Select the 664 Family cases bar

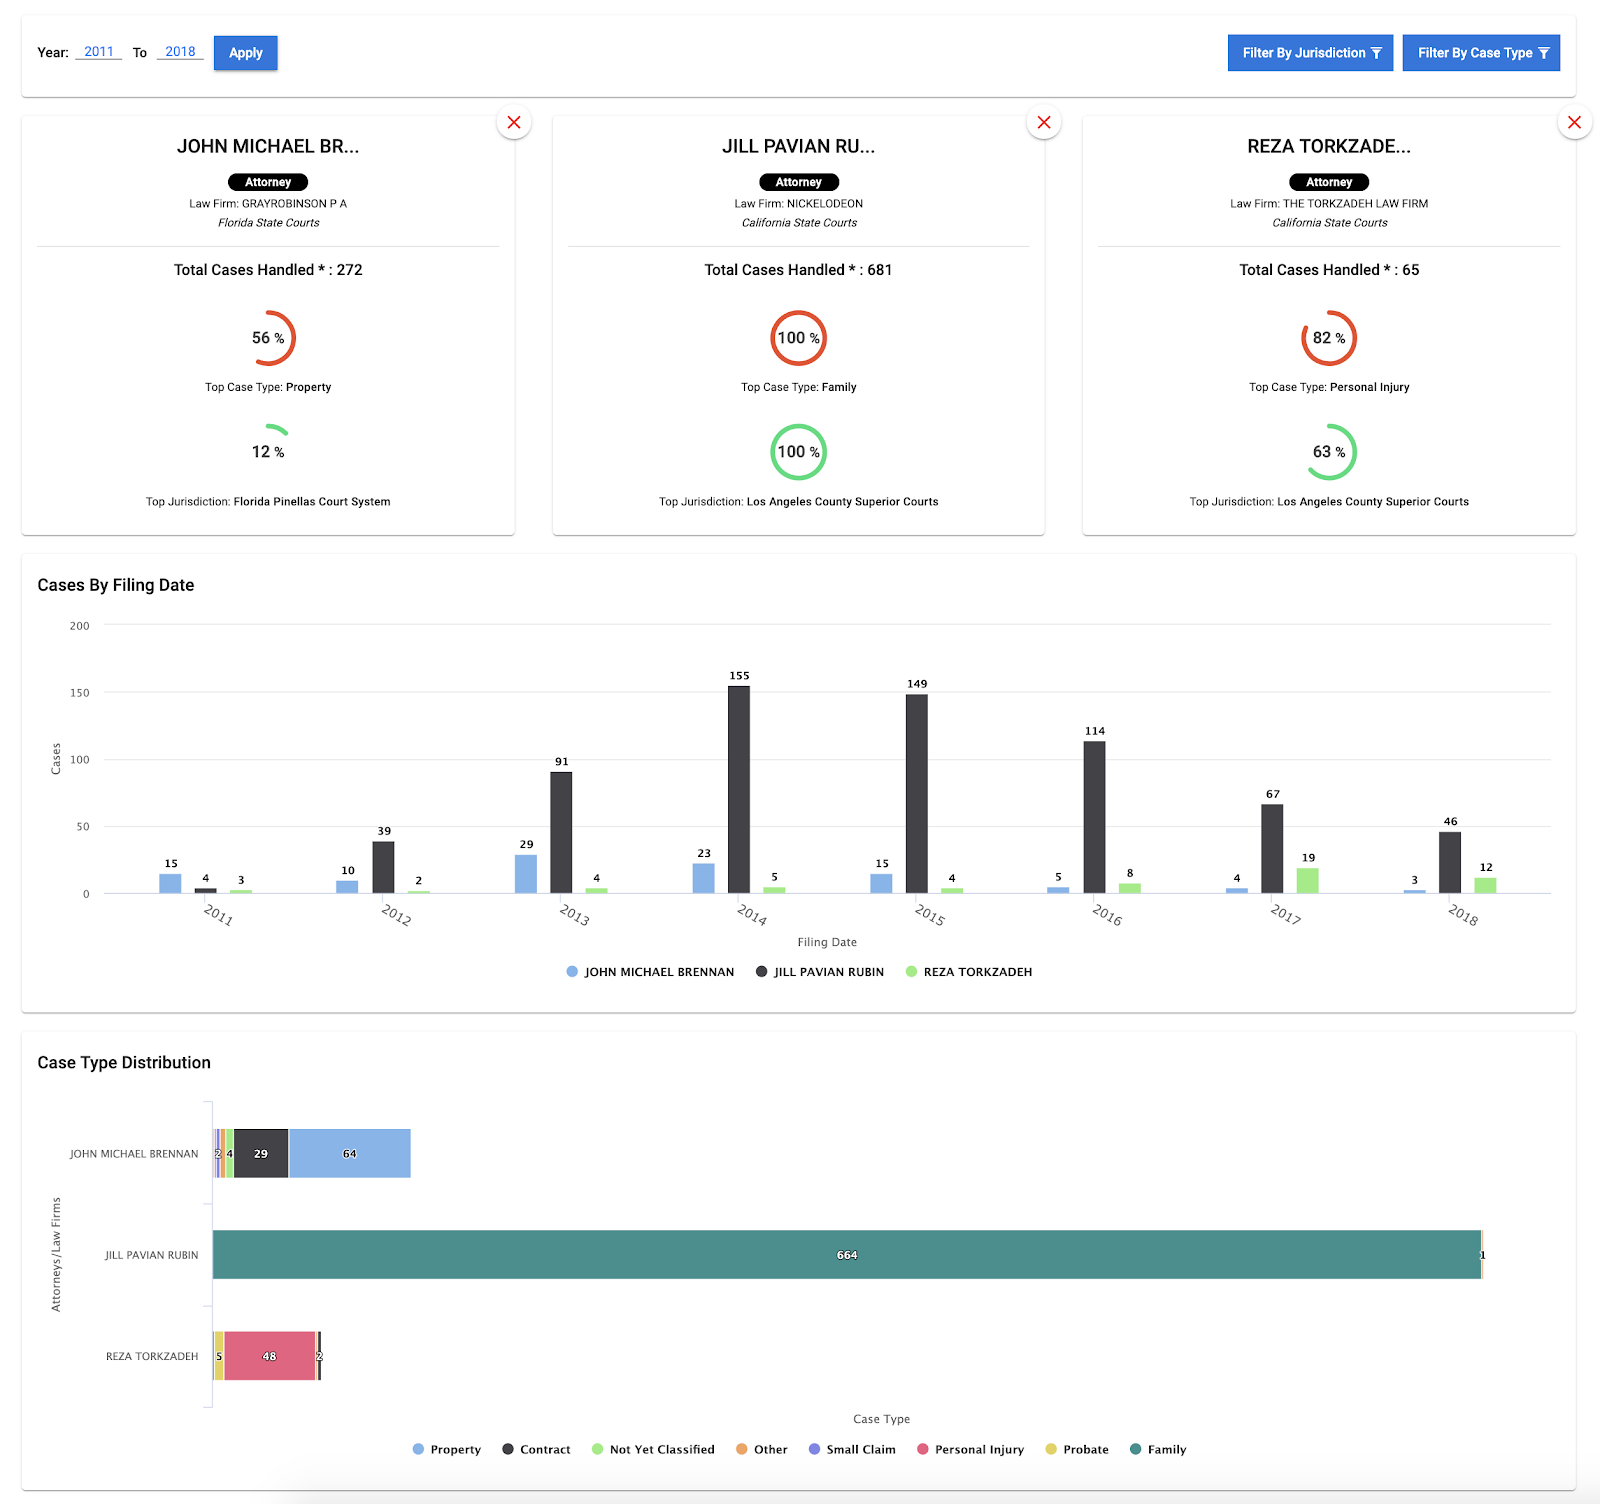coord(846,1254)
